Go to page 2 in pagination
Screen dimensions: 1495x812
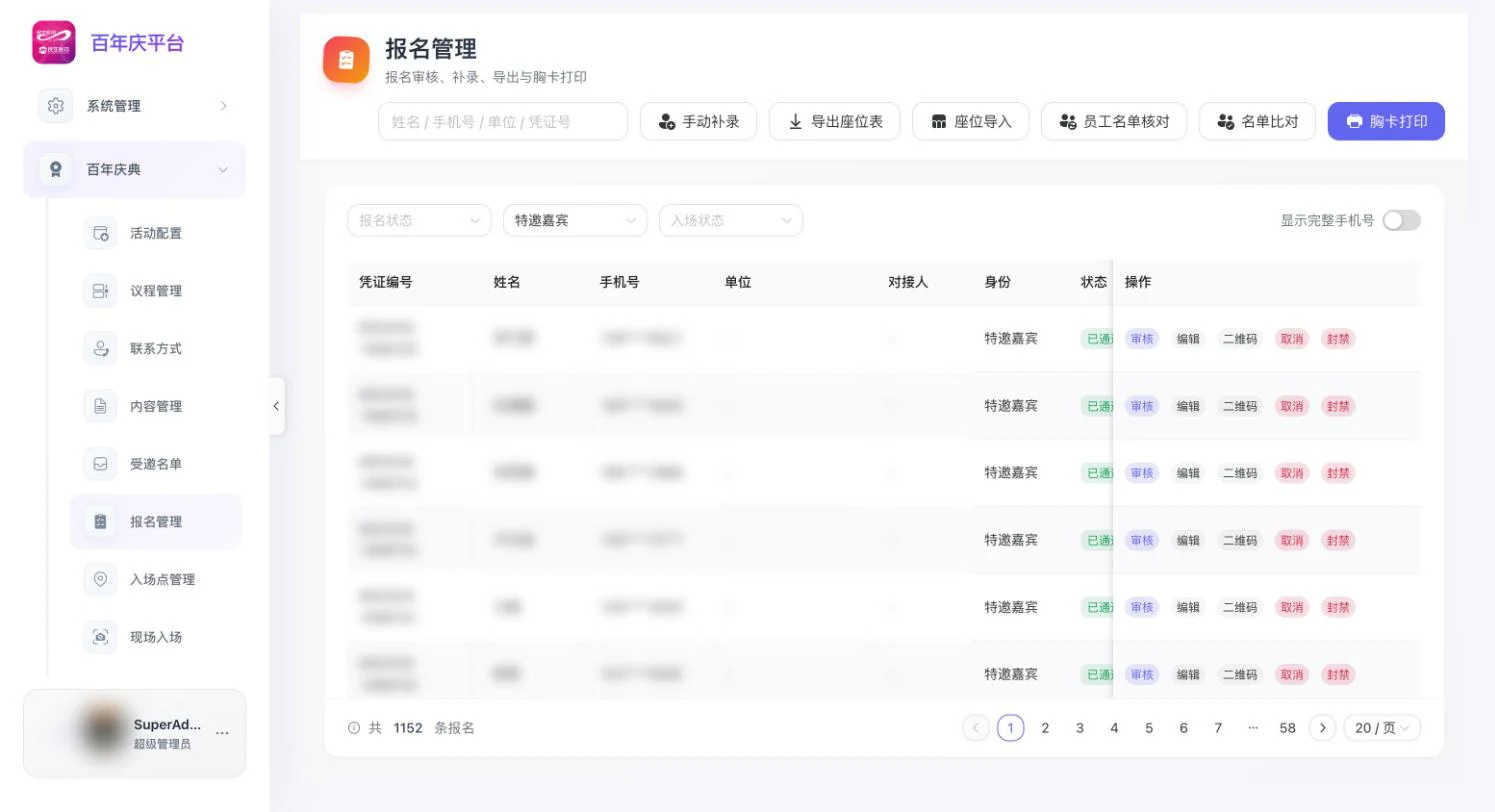[x=1045, y=728]
